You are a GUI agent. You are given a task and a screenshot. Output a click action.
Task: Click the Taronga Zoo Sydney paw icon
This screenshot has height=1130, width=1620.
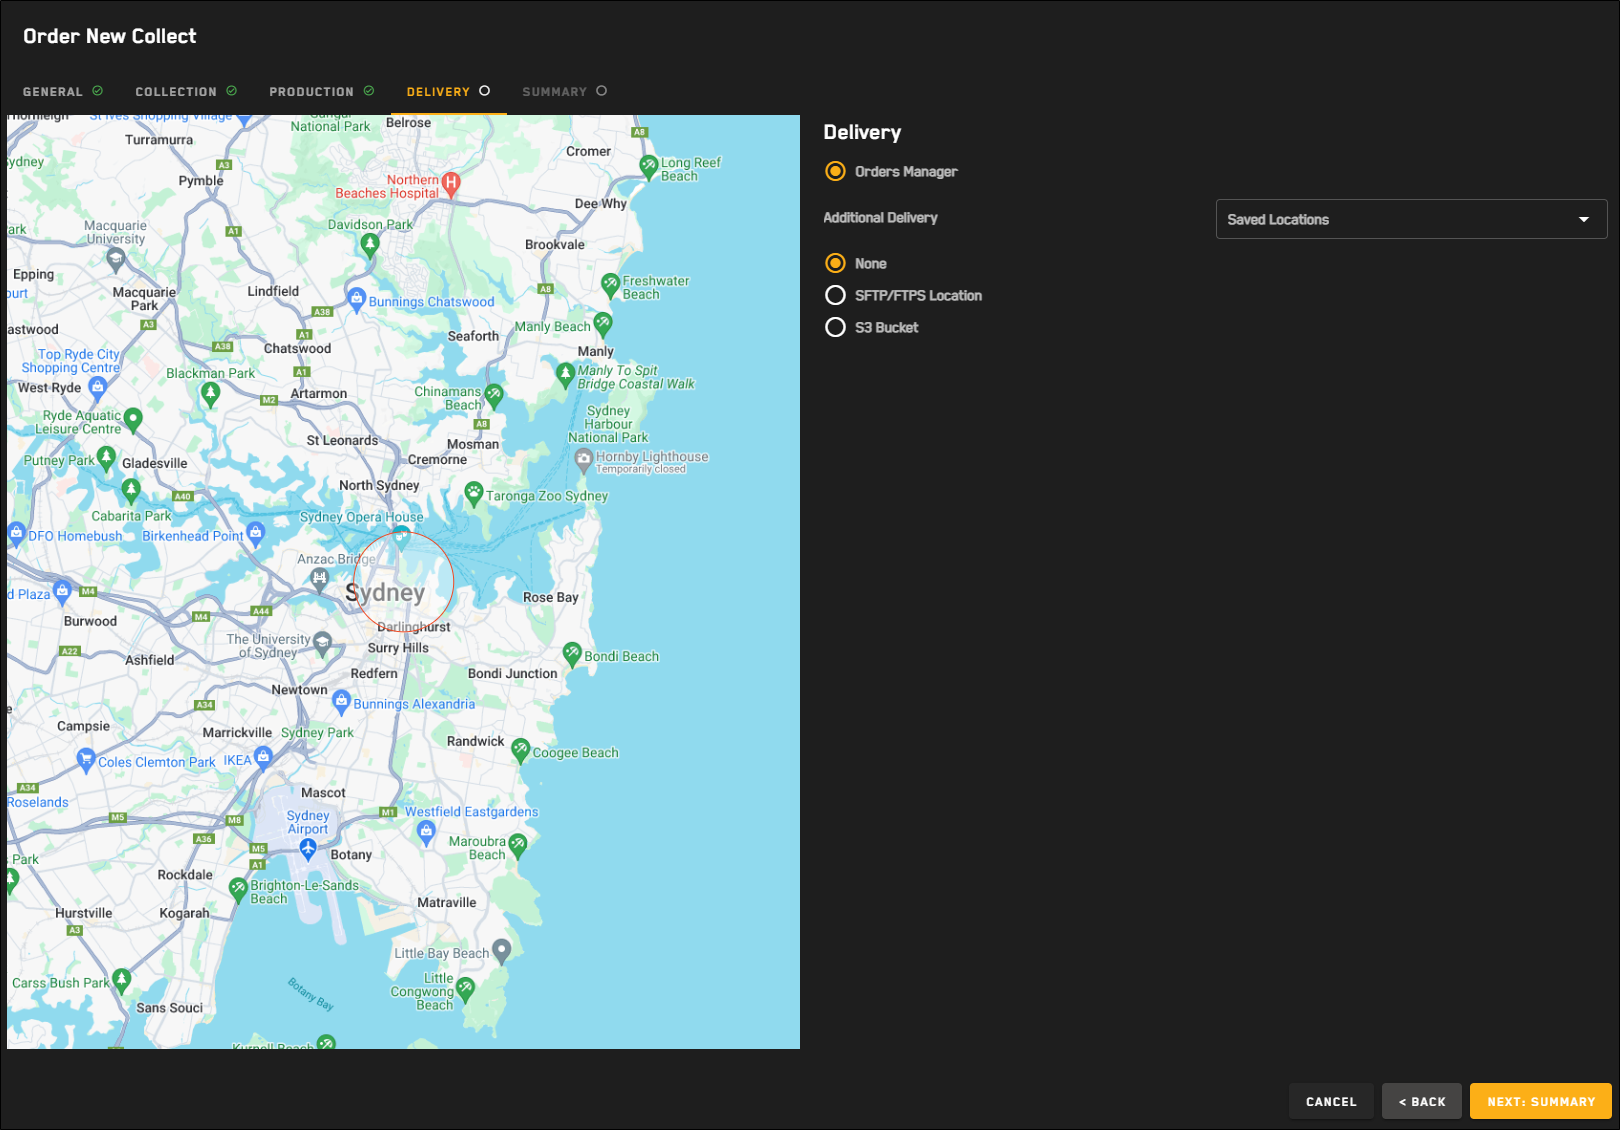pos(474,492)
